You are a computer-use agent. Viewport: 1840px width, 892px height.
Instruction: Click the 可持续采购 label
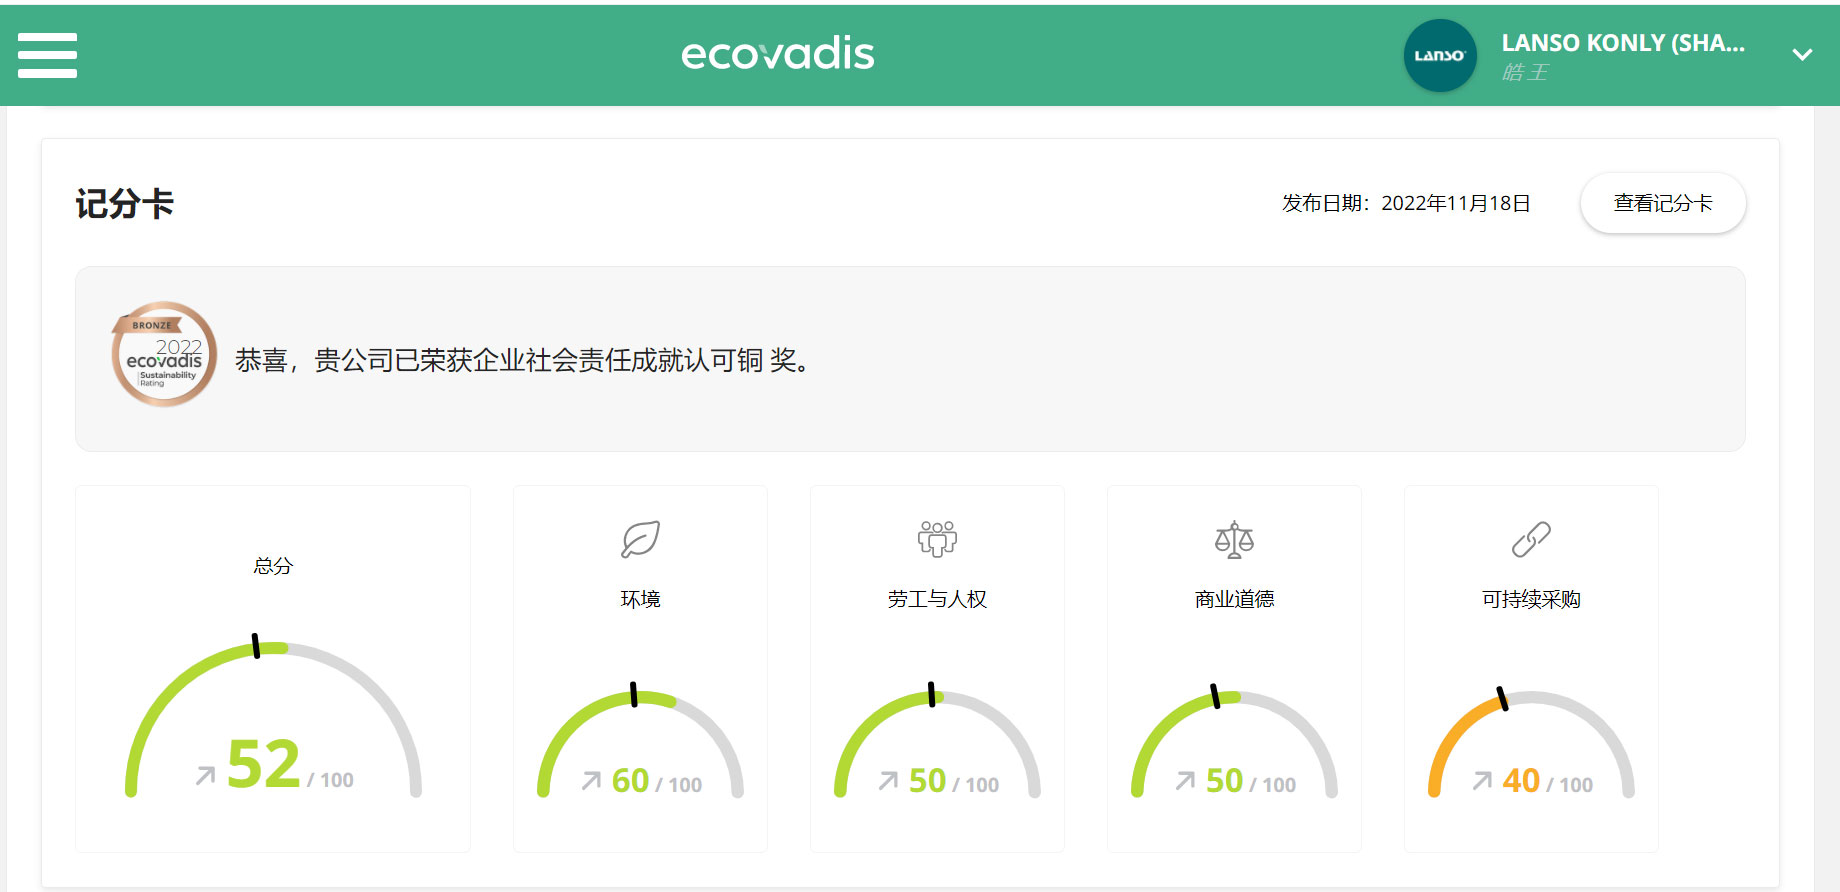(1531, 599)
